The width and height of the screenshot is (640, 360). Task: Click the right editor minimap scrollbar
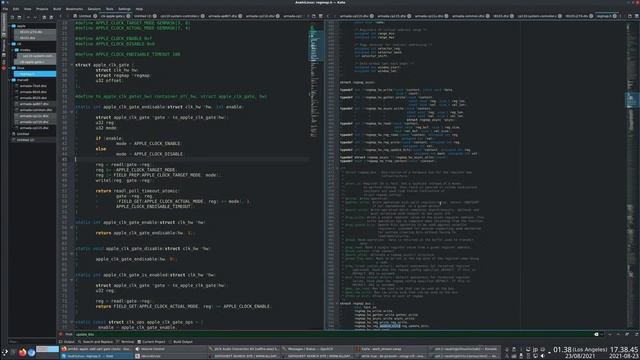(631, 176)
